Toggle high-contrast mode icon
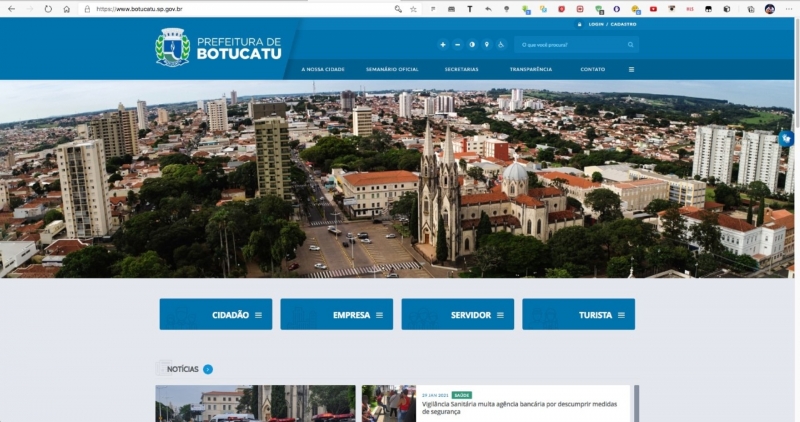 [x=472, y=45]
